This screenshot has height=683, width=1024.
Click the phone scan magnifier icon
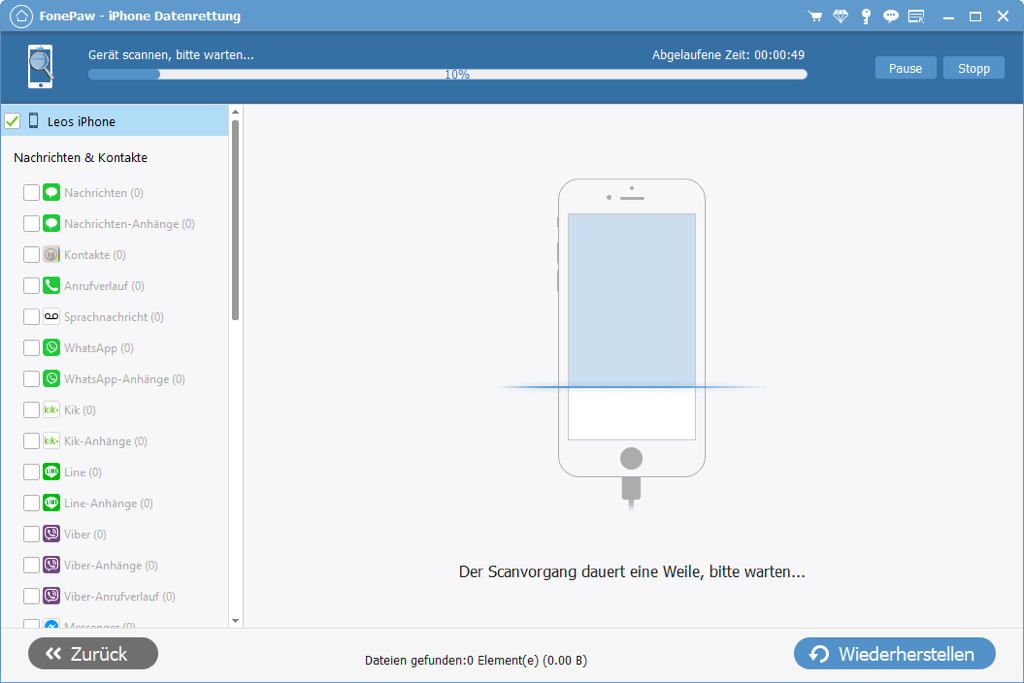[x=40, y=66]
